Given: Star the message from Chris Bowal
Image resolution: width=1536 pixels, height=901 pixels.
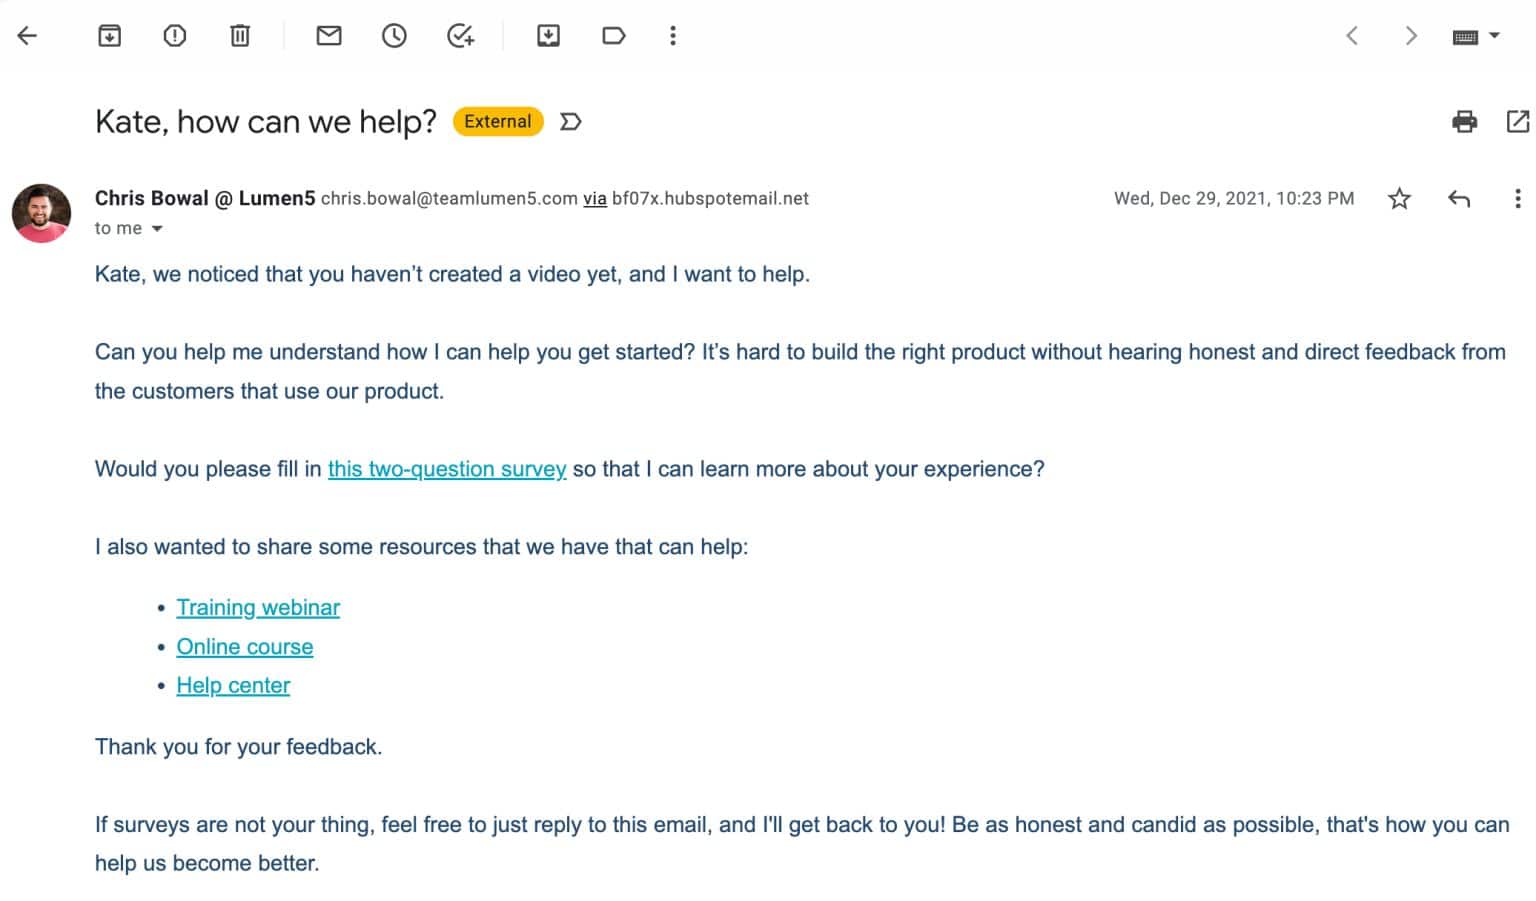Looking at the screenshot, I should 1400,199.
